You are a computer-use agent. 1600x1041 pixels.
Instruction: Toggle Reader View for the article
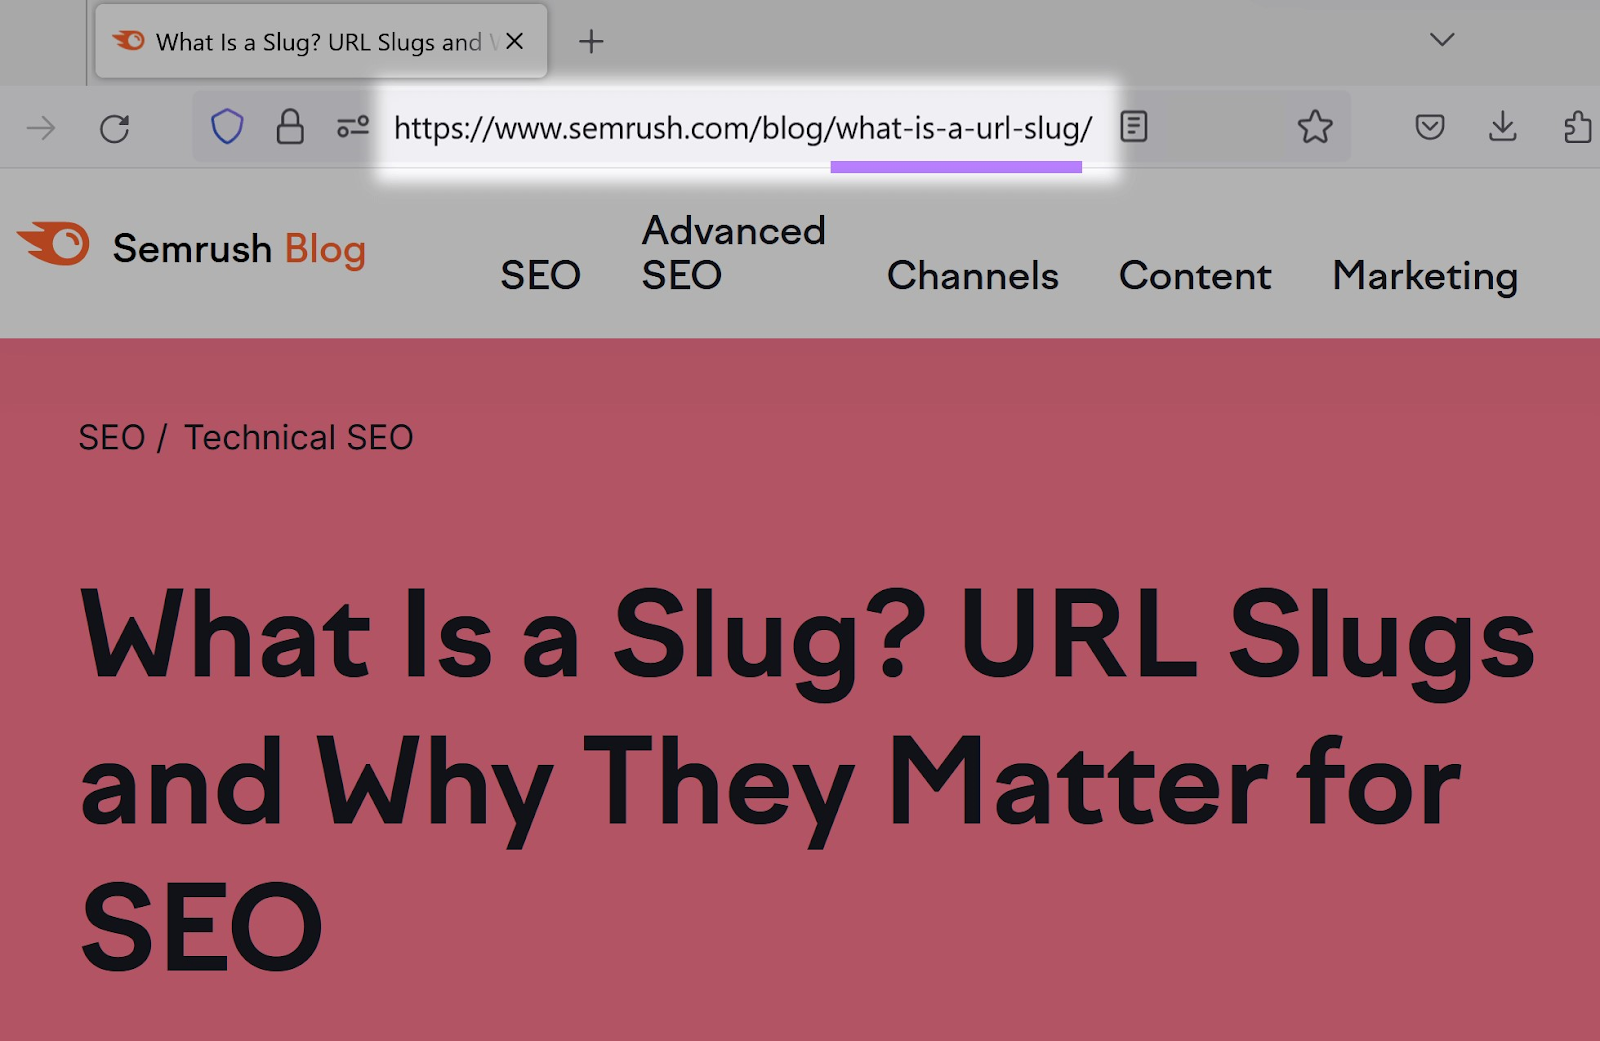tap(1133, 127)
